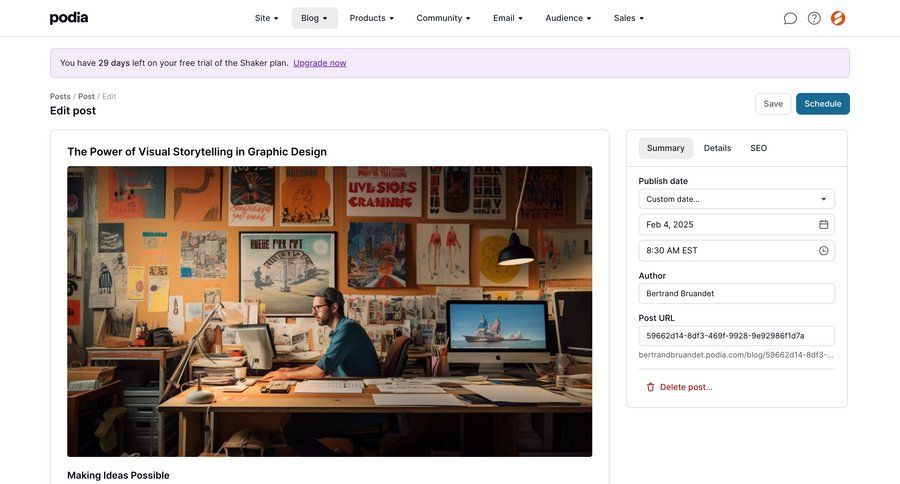Expand the Community menu
This screenshot has width=900, height=484.
coord(443,18)
